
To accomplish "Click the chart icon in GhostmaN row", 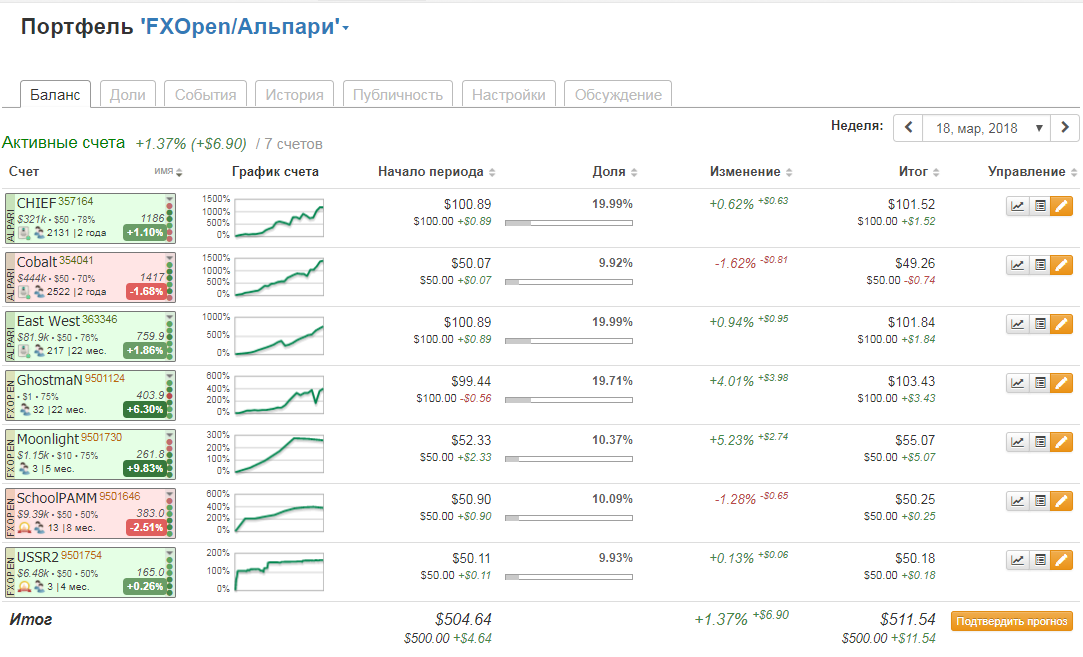I will (1017, 383).
